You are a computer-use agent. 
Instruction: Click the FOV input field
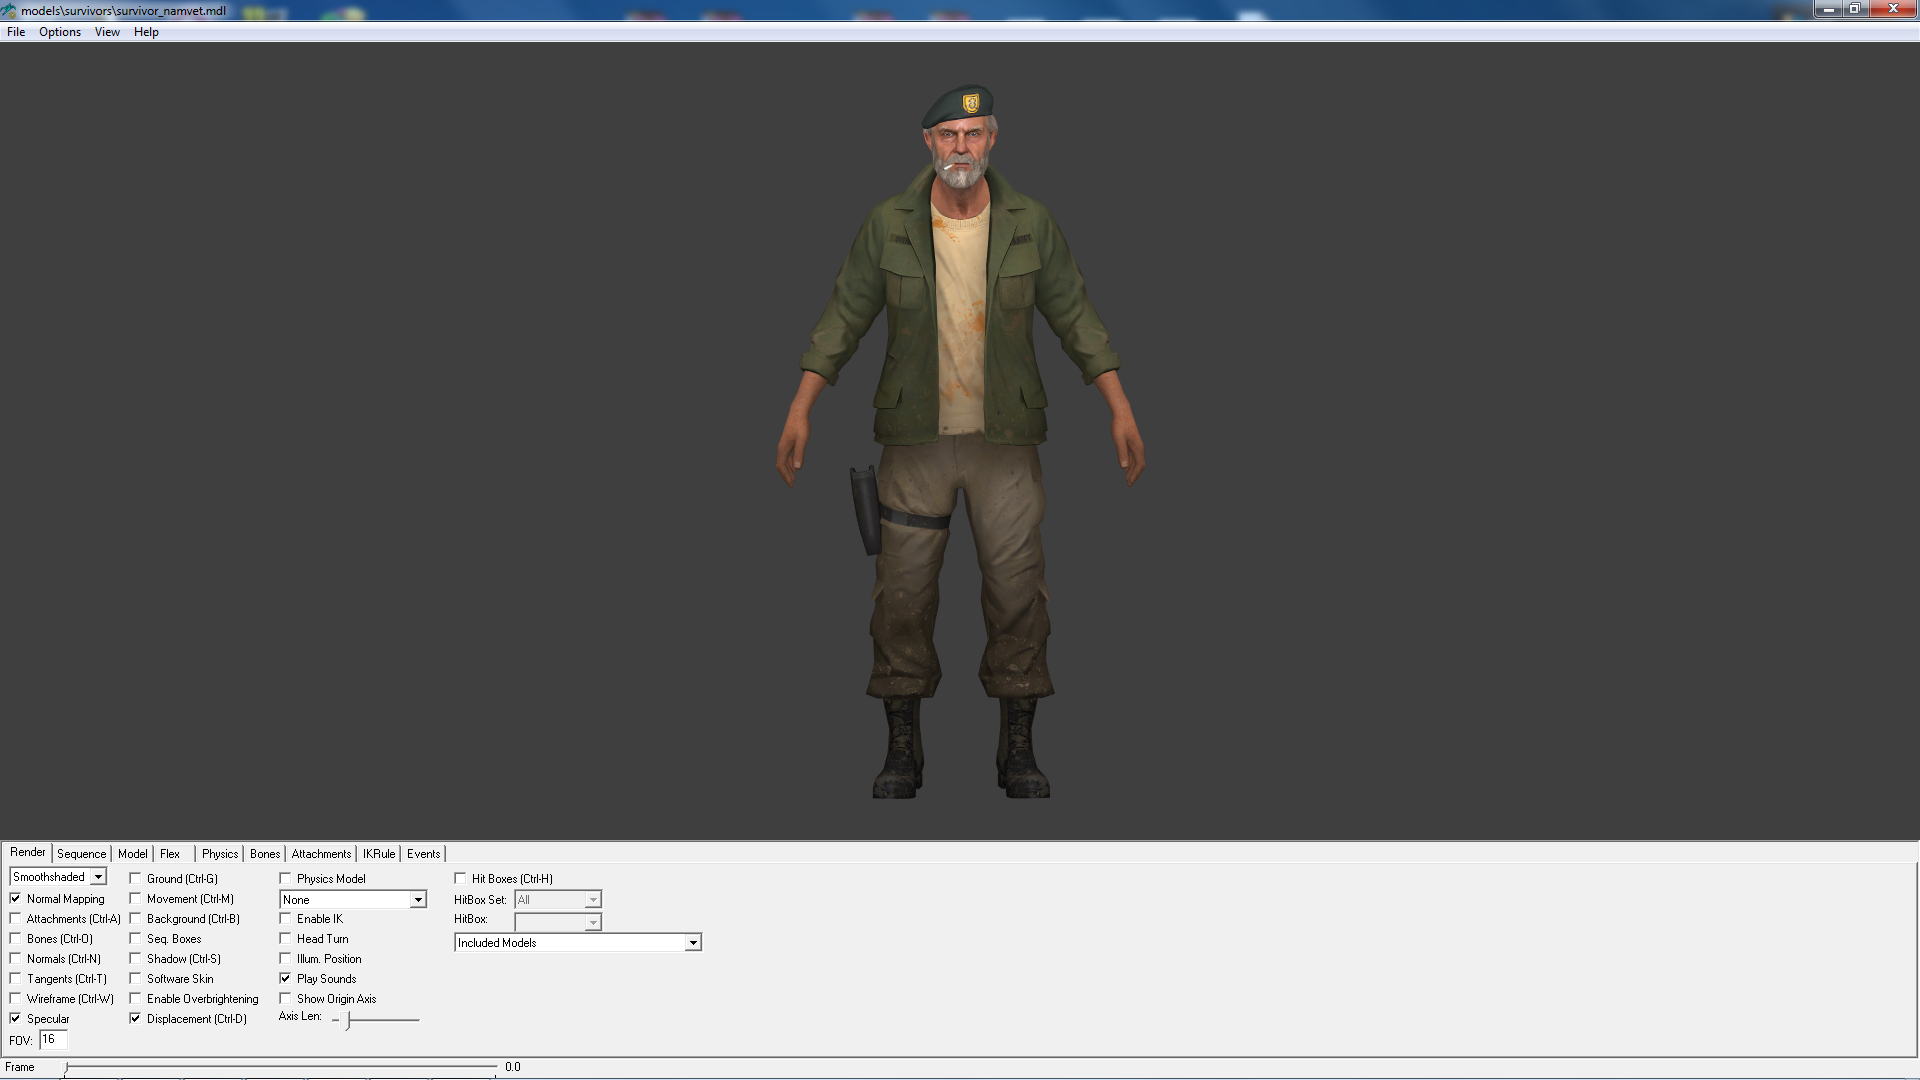(x=53, y=1040)
